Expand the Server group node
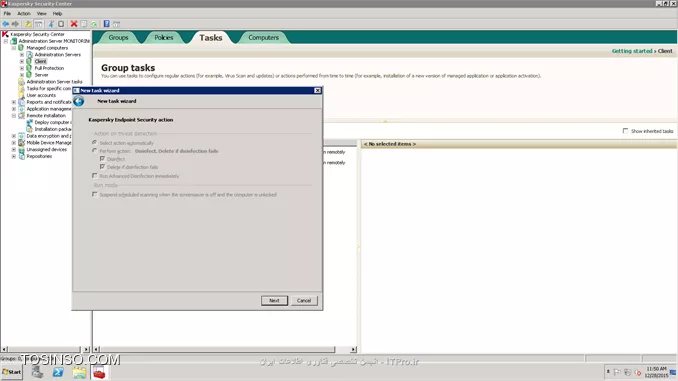 pos(22,75)
